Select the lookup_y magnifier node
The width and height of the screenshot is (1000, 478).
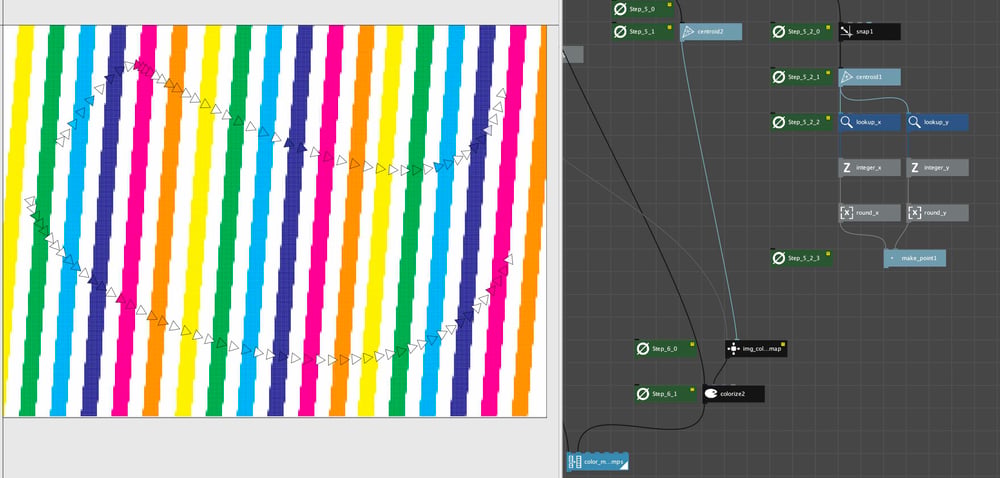(x=937, y=122)
